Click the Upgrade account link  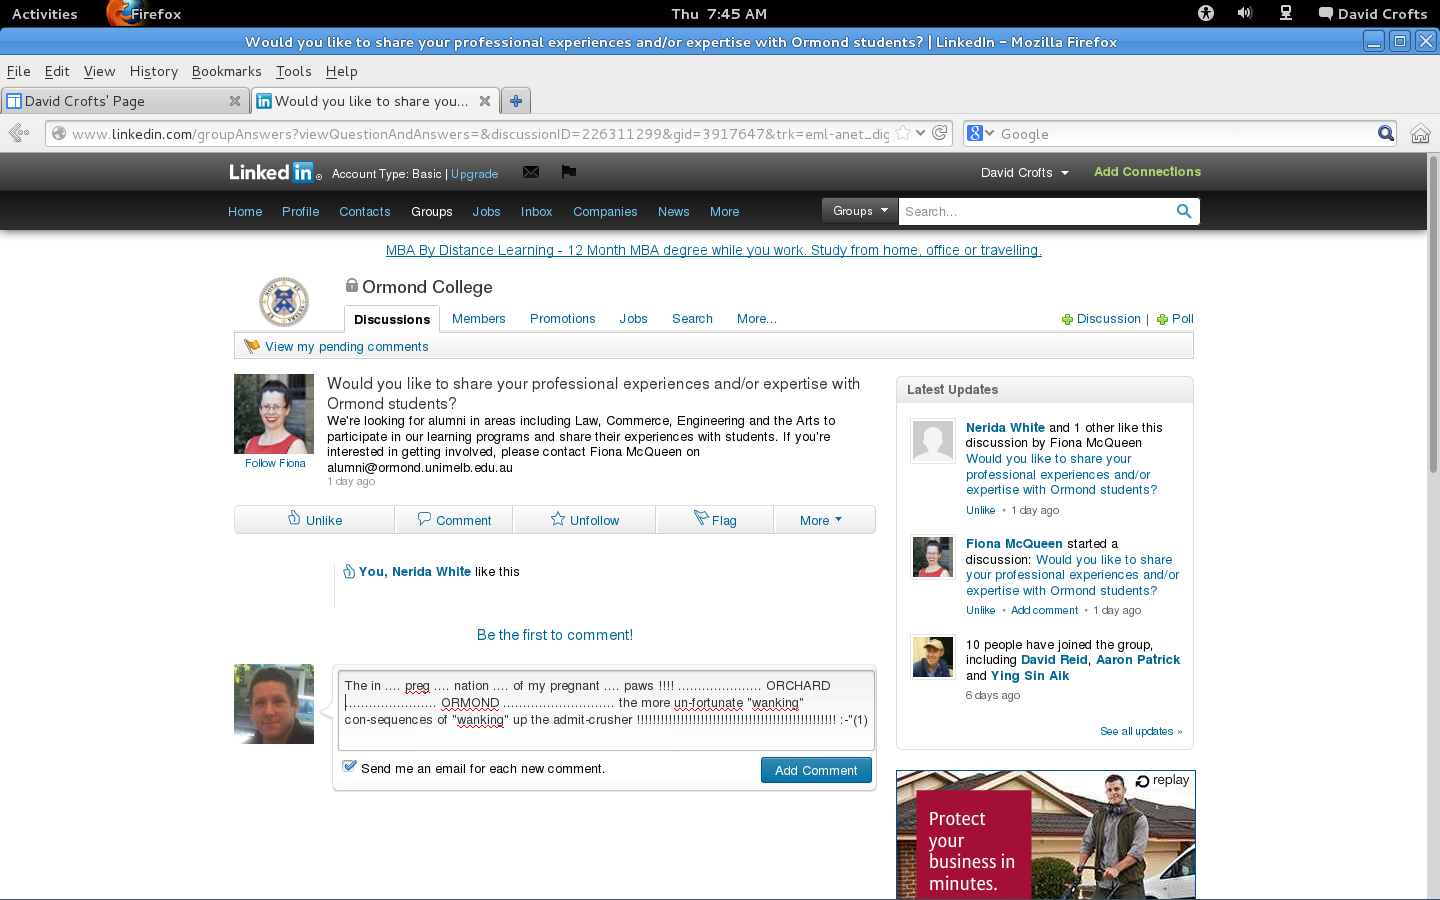point(474,174)
